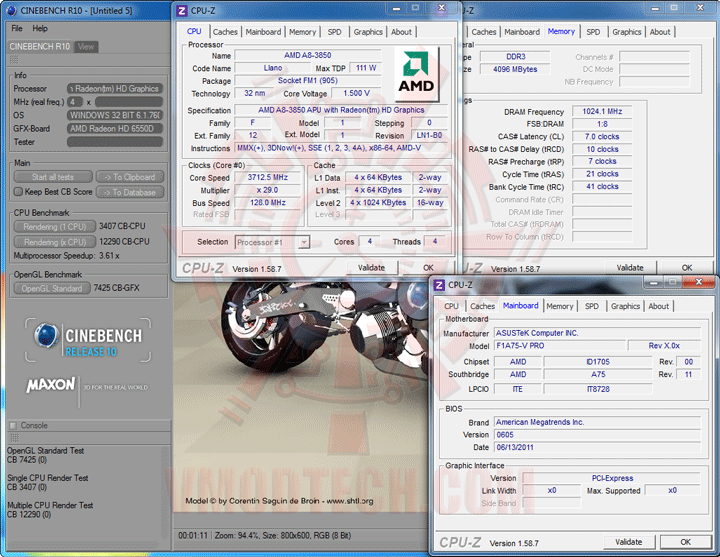Click the render status bar text 00:01:11

(x=193, y=535)
